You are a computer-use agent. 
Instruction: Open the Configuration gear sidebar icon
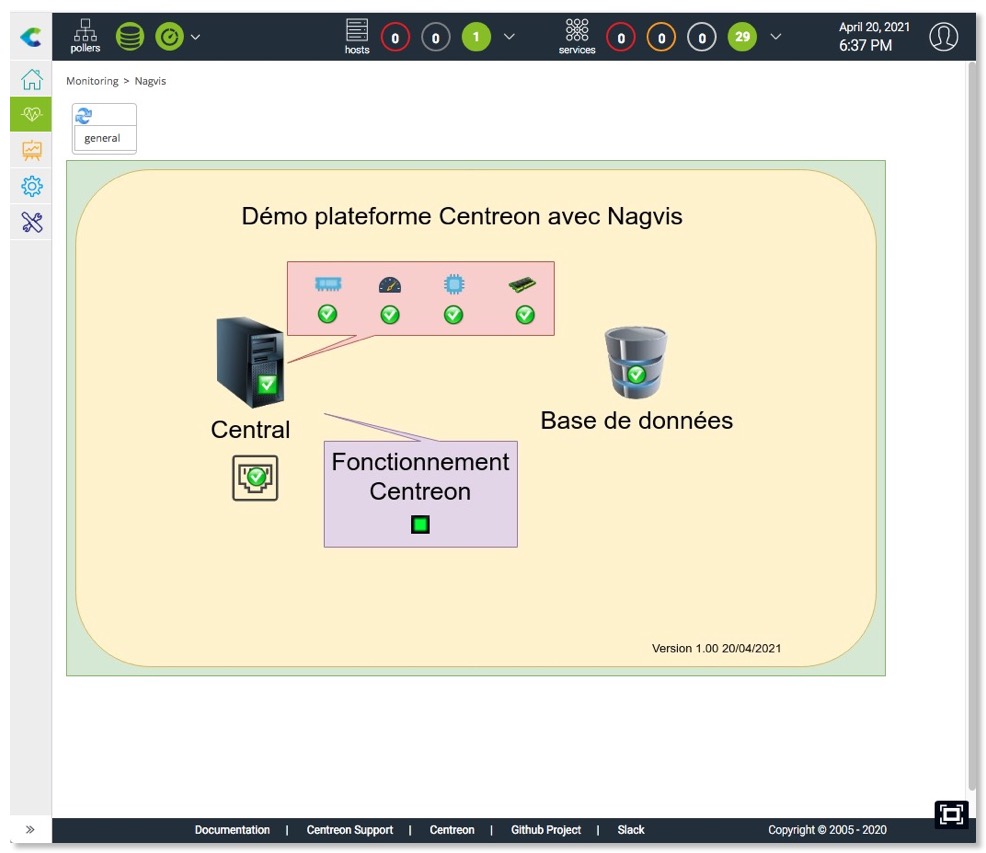[x=30, y=188]
